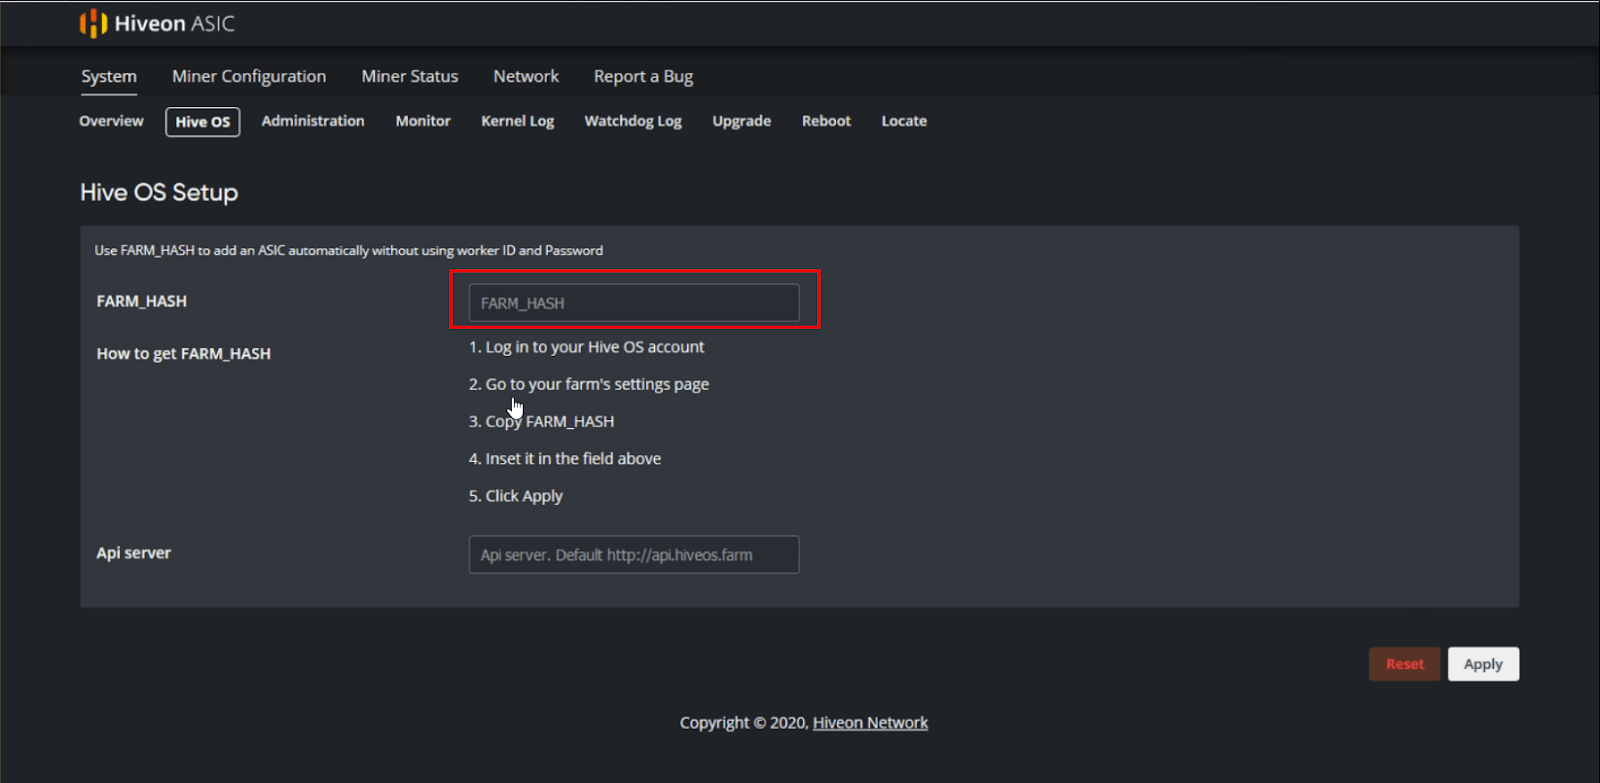1600x783 pixels.
Task: Select Report a Bug menu item
Action: point(643,76)
